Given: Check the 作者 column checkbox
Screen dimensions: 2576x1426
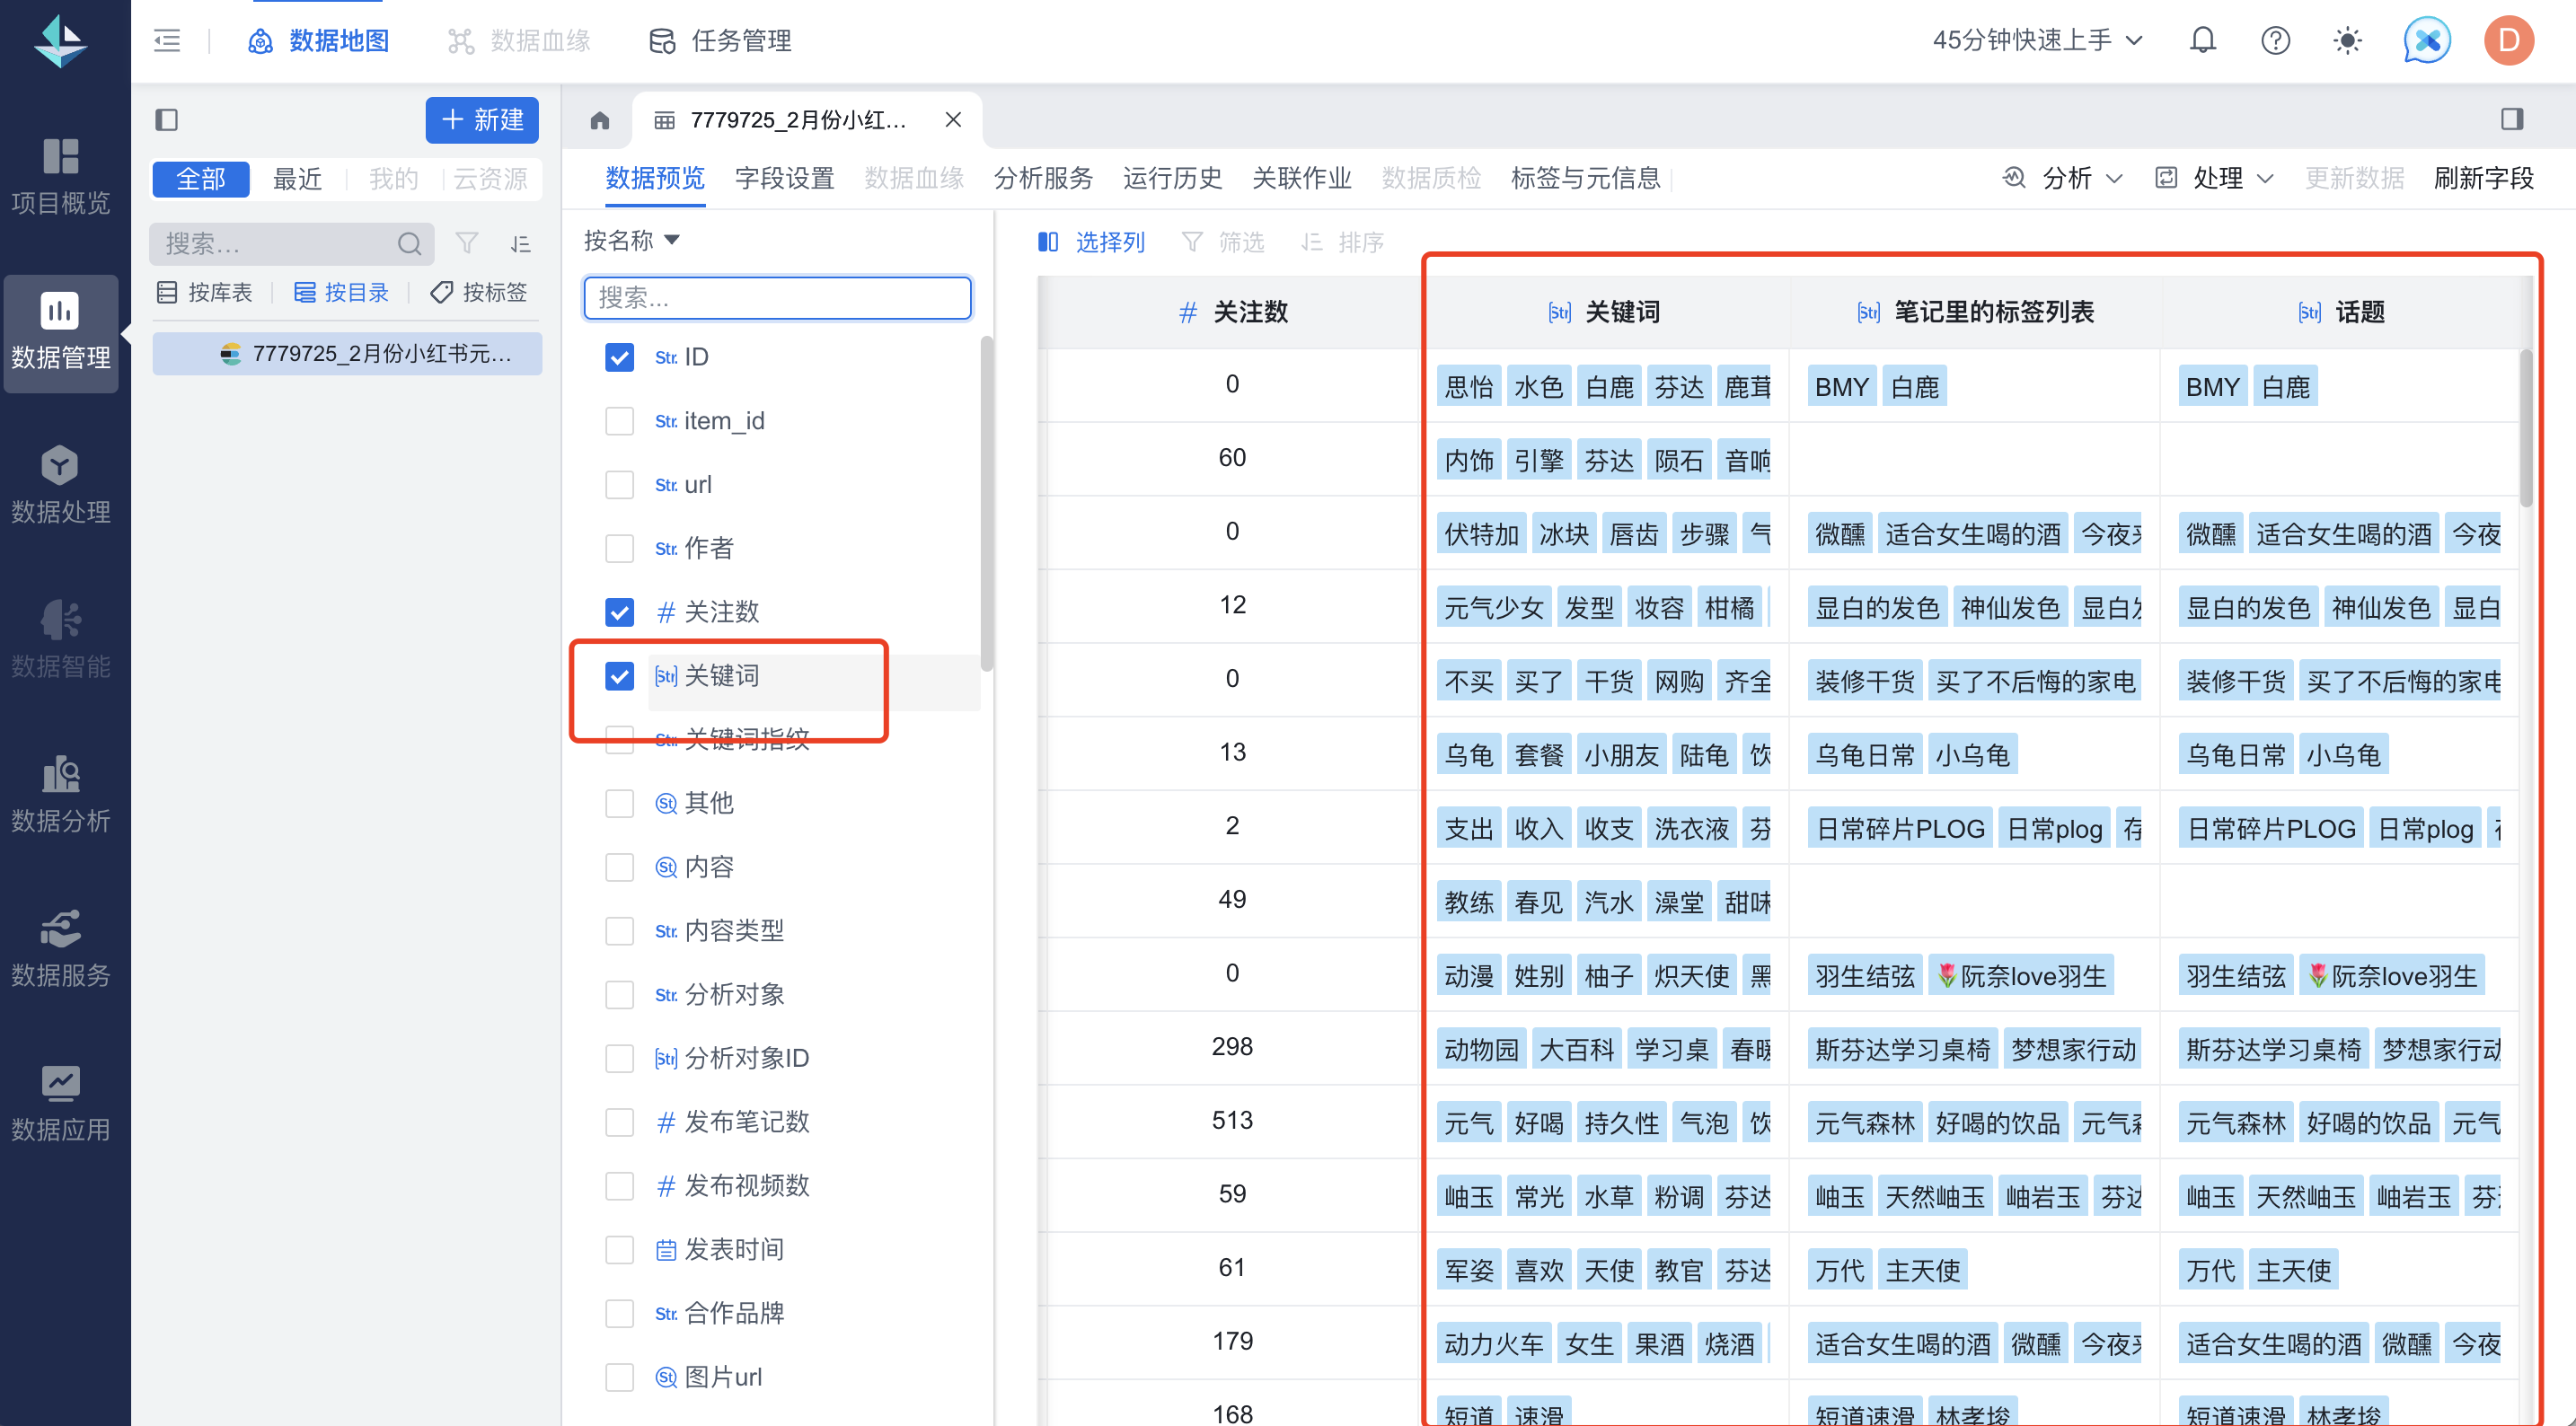Looking at the screenshot, I should [620, 548].
